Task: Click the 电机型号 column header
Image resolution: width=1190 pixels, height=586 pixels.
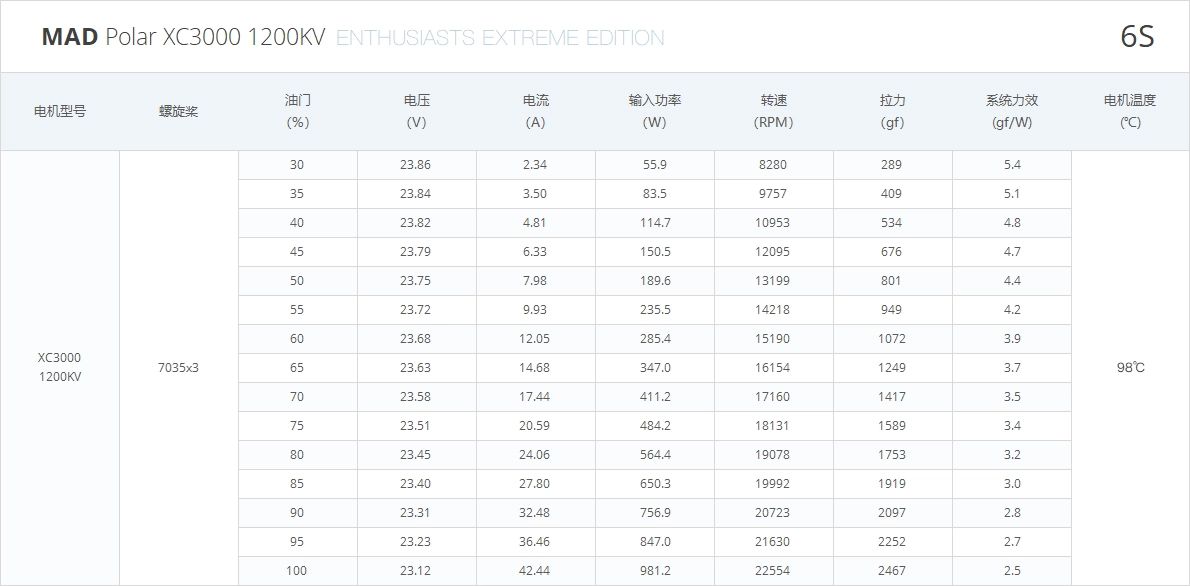Action: click(x=60, y=112)
